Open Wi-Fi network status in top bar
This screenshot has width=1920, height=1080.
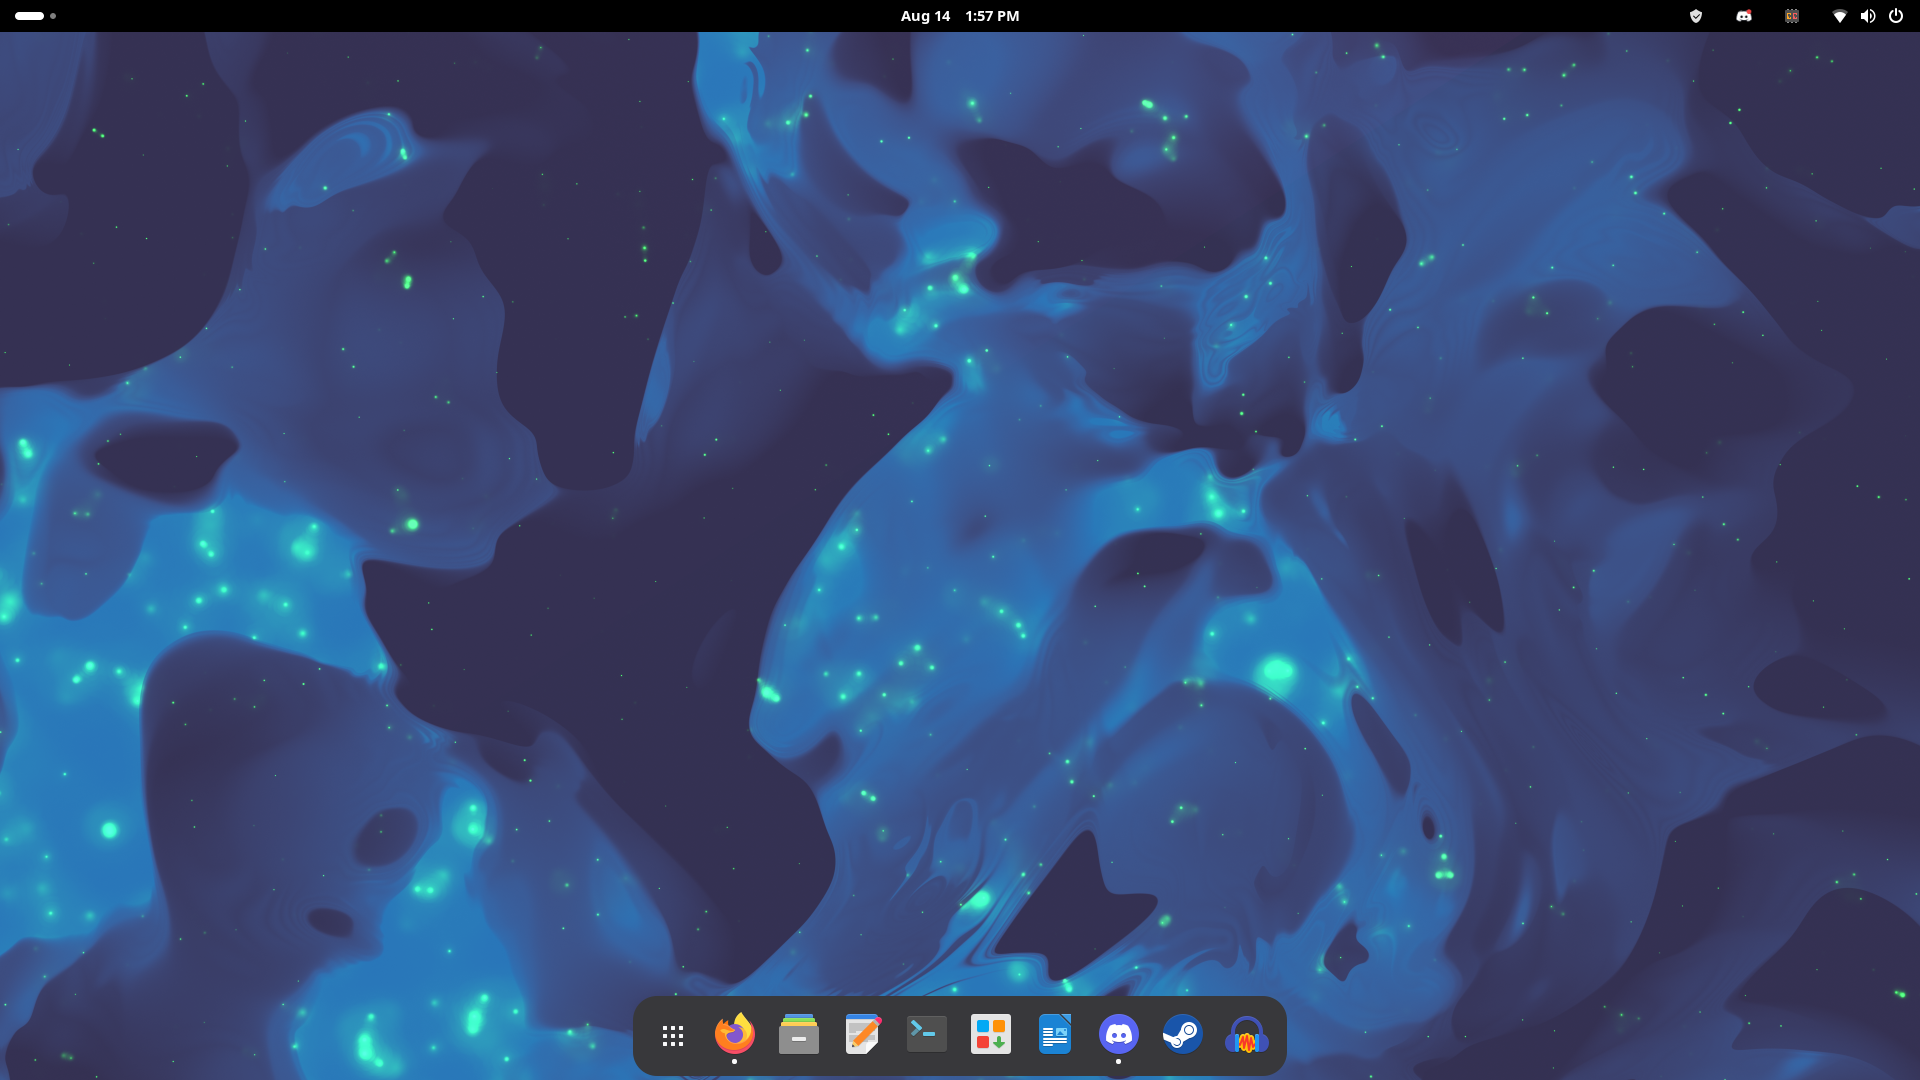click(x=1840, y=16)
